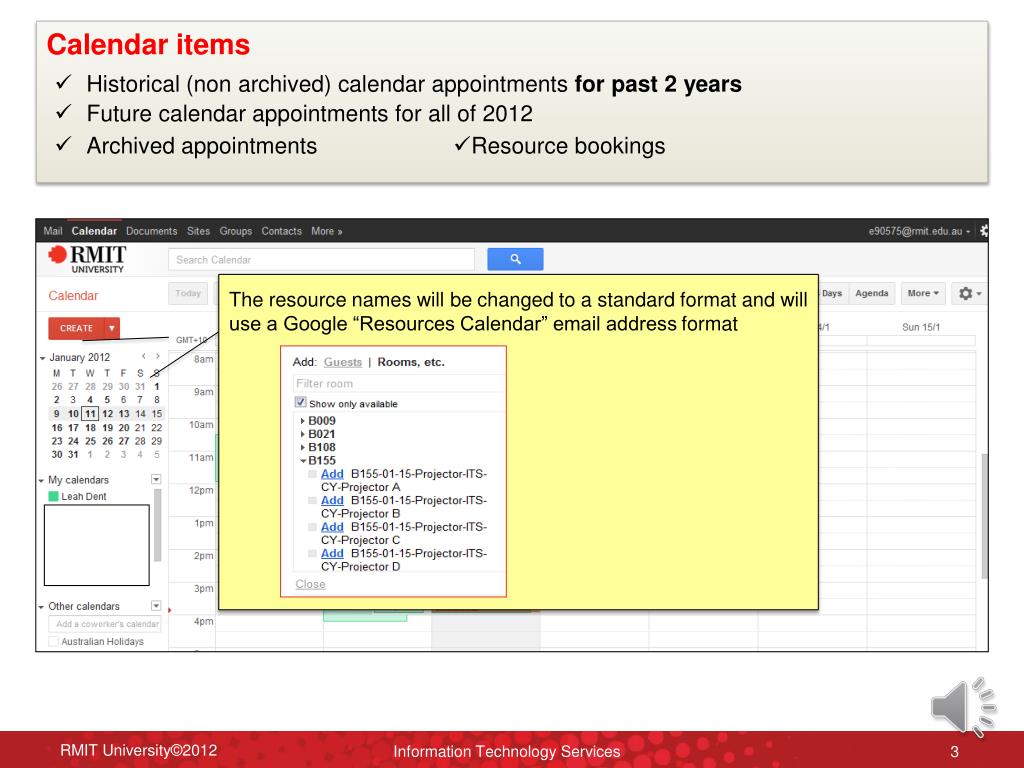Screen dimensions: 1024x768
Task: Select Calendar in the top navigation bar
Action: [x=94, y=231]
